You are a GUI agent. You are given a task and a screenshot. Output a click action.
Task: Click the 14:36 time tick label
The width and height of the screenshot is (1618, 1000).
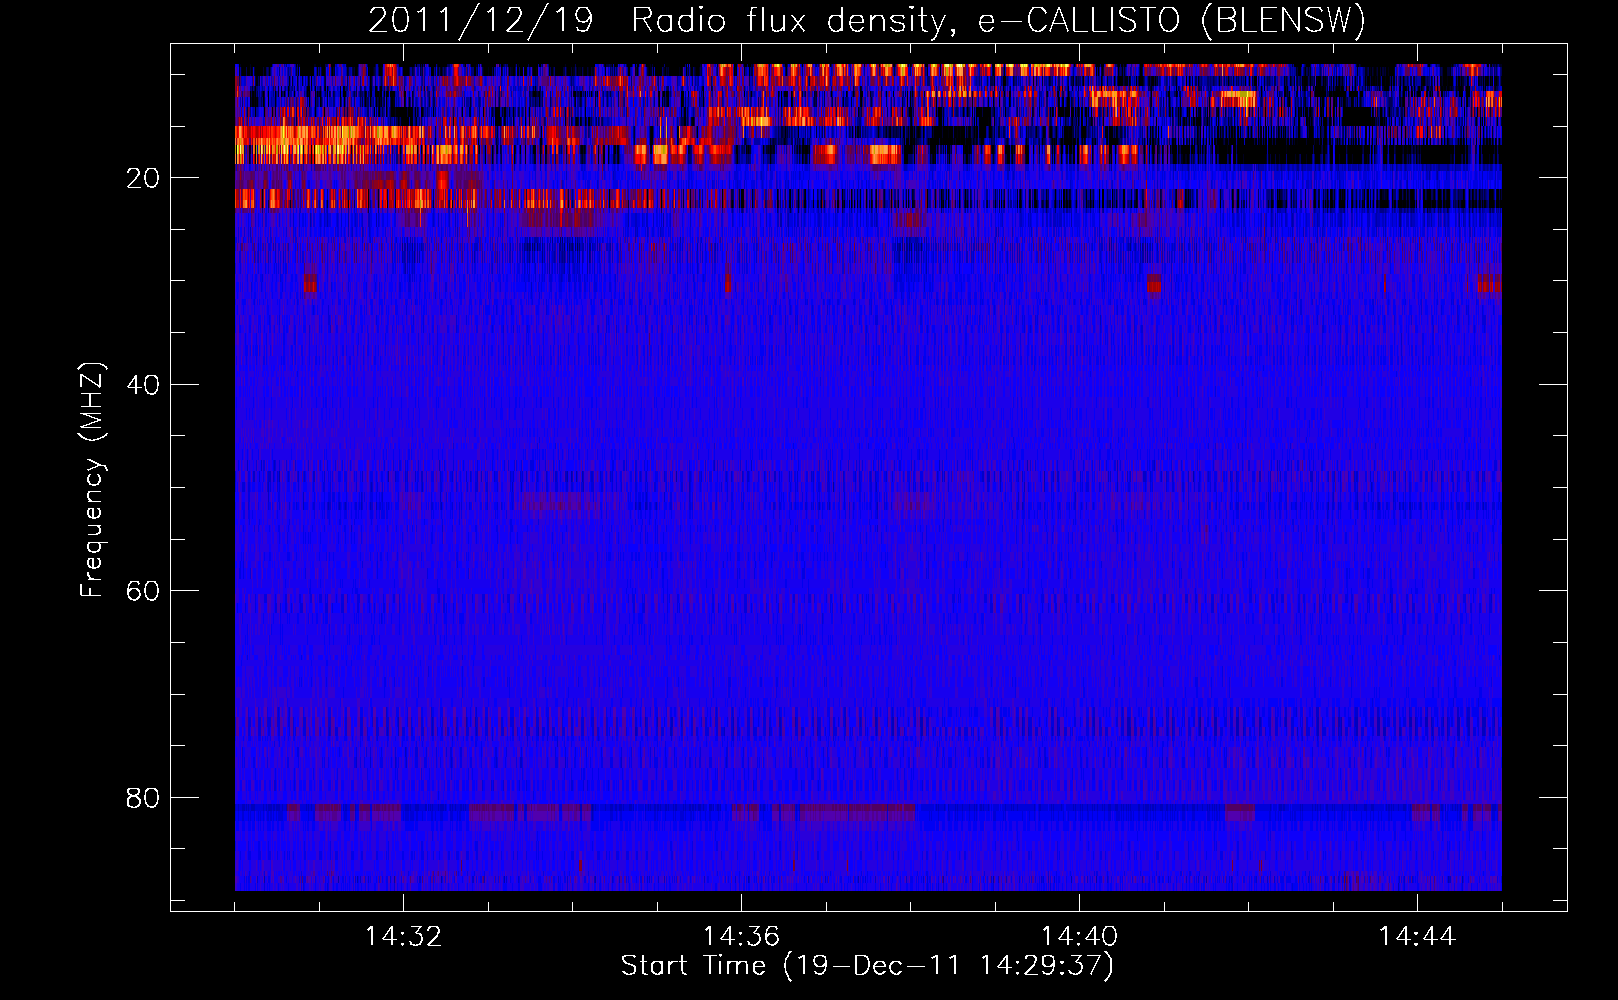741,936
